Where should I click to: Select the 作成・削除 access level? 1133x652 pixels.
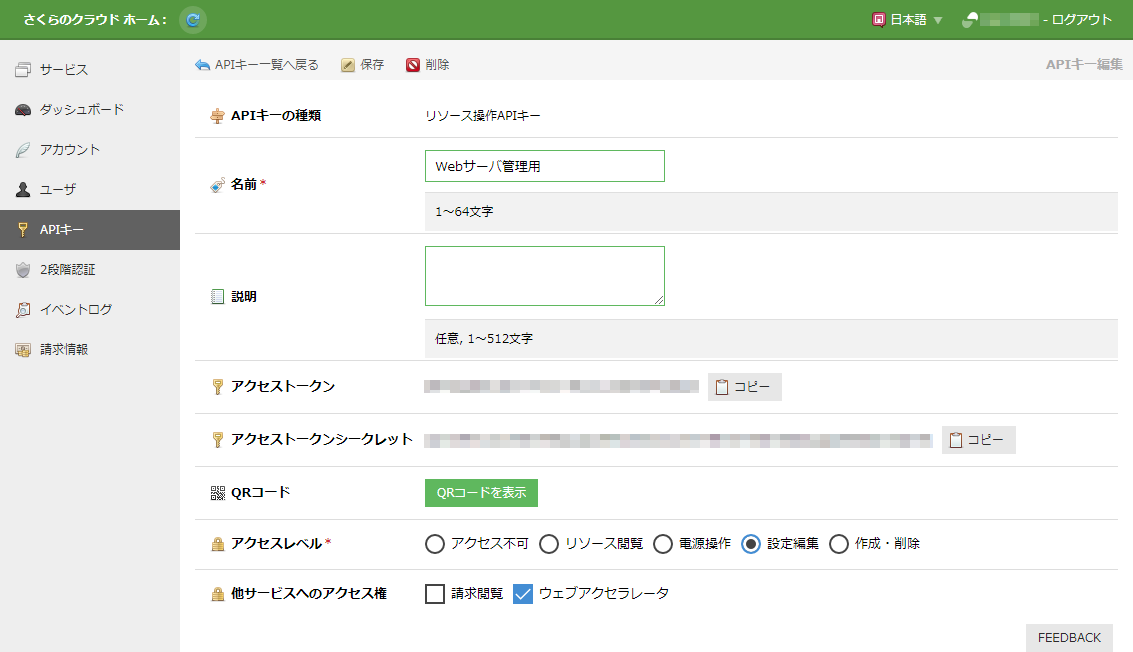coord(839,544)
